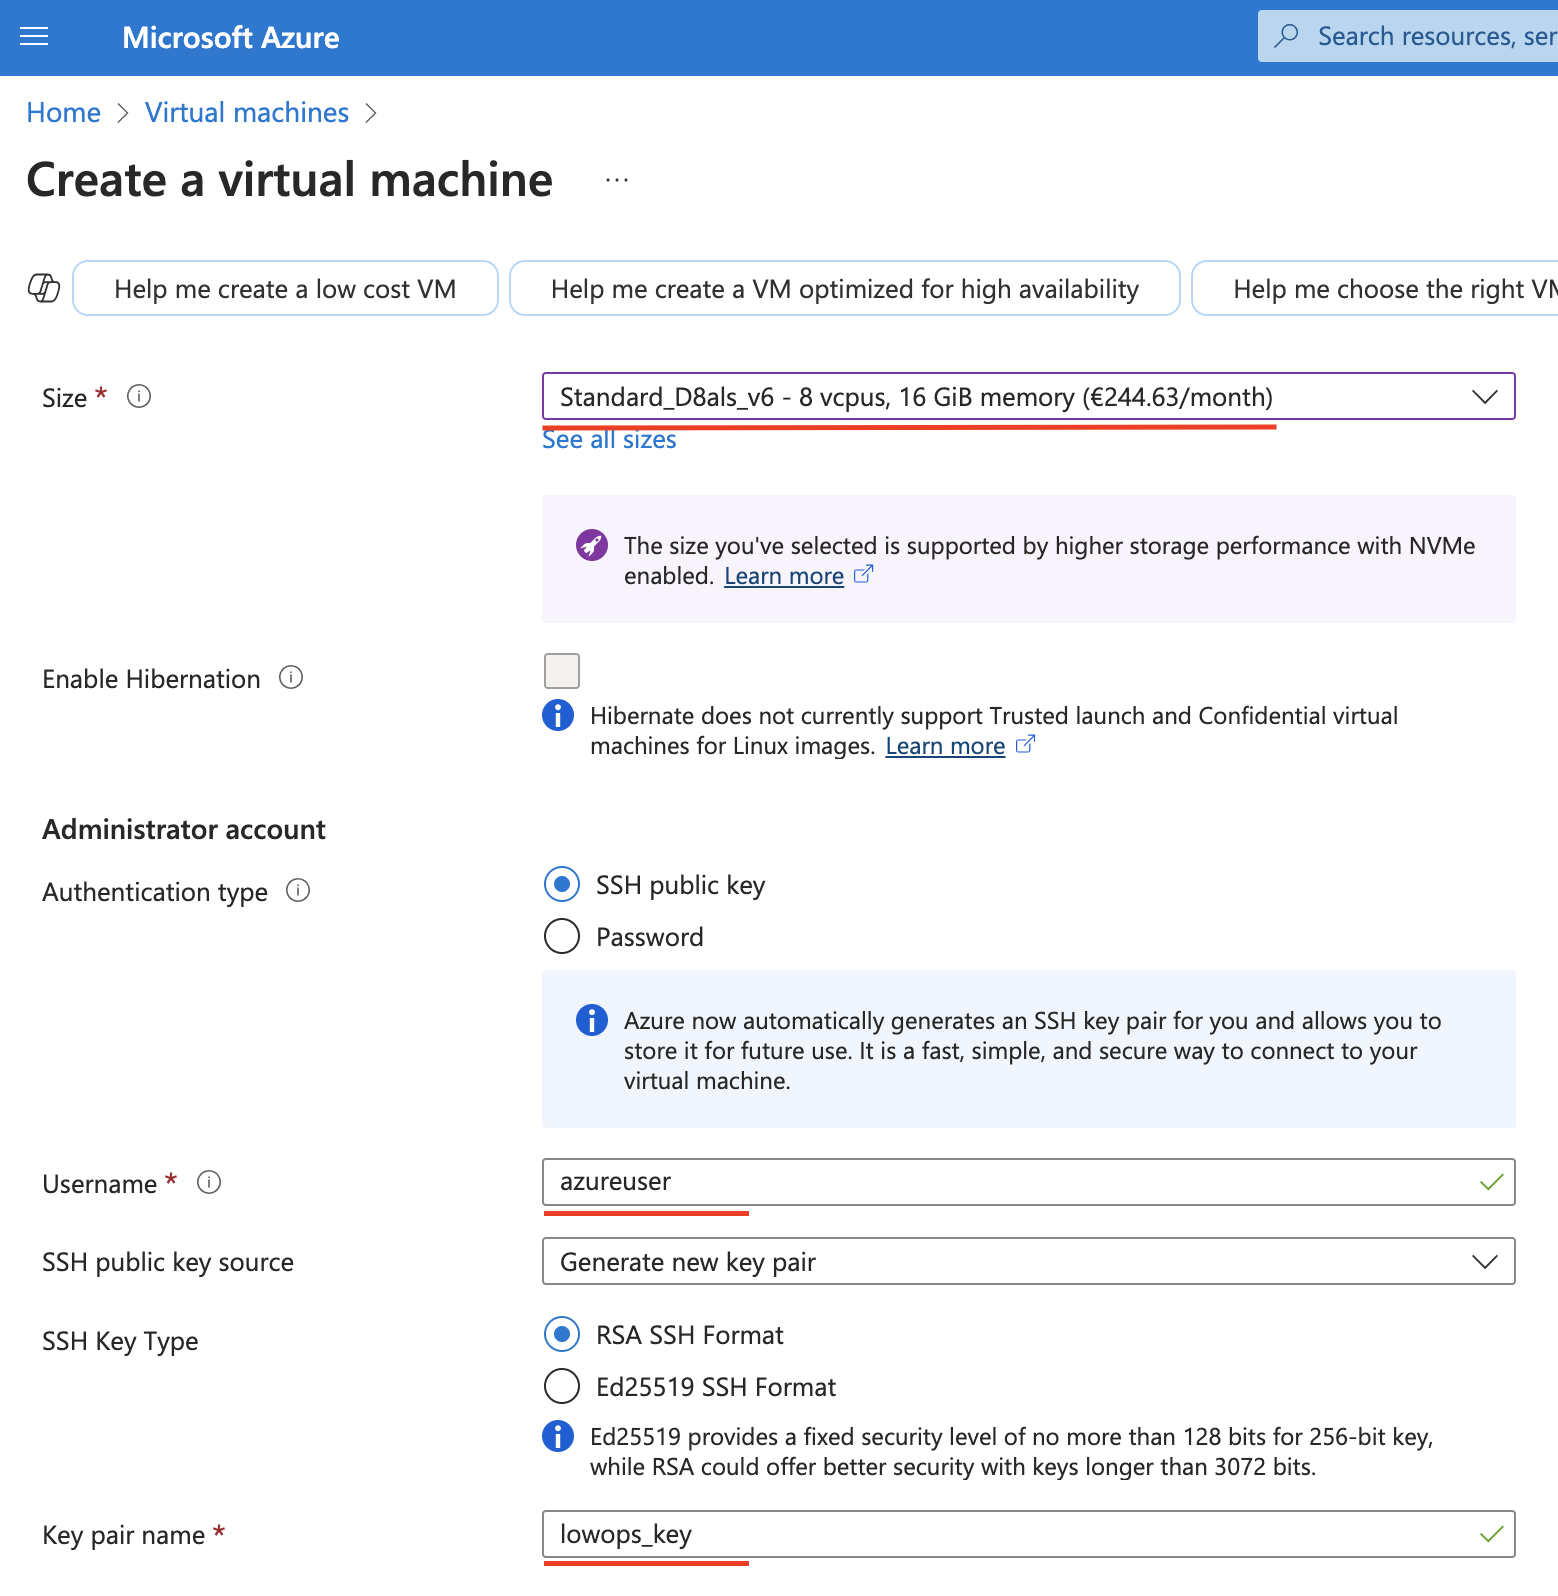The image size is (1558, 1596).
Task: Click info icon beside Ed25519 security note
Action: tap(558, 1436)
